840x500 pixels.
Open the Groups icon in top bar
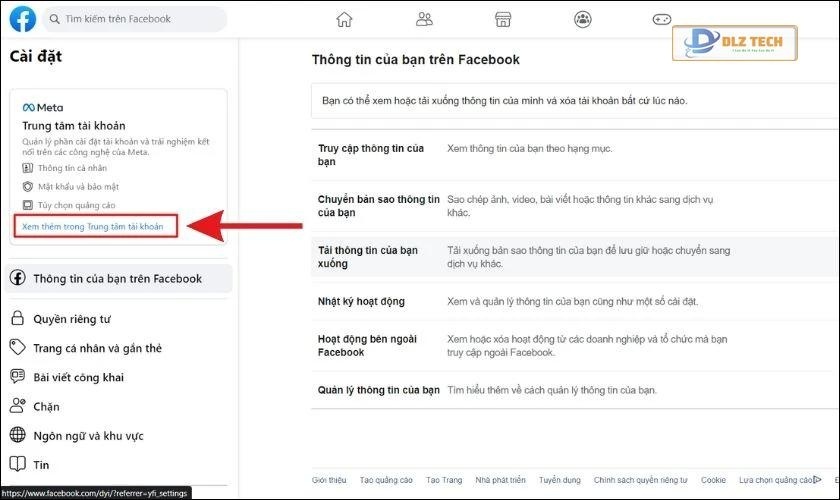583,19
